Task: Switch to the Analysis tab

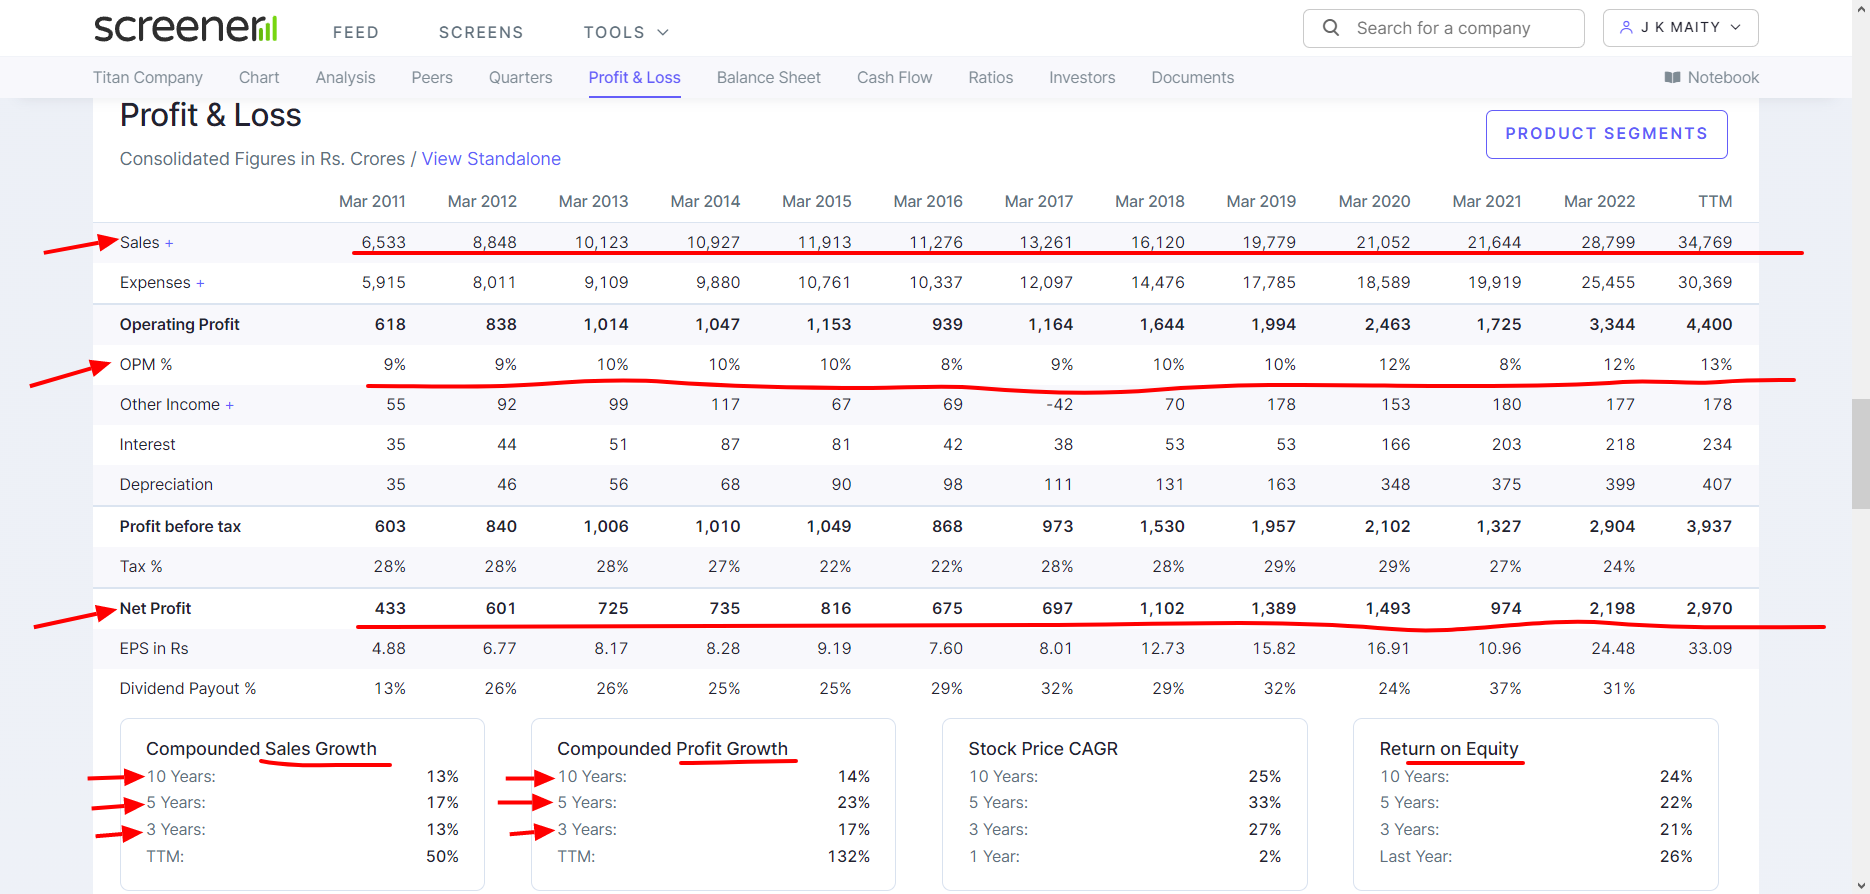Action: click(x=345, y=77)
